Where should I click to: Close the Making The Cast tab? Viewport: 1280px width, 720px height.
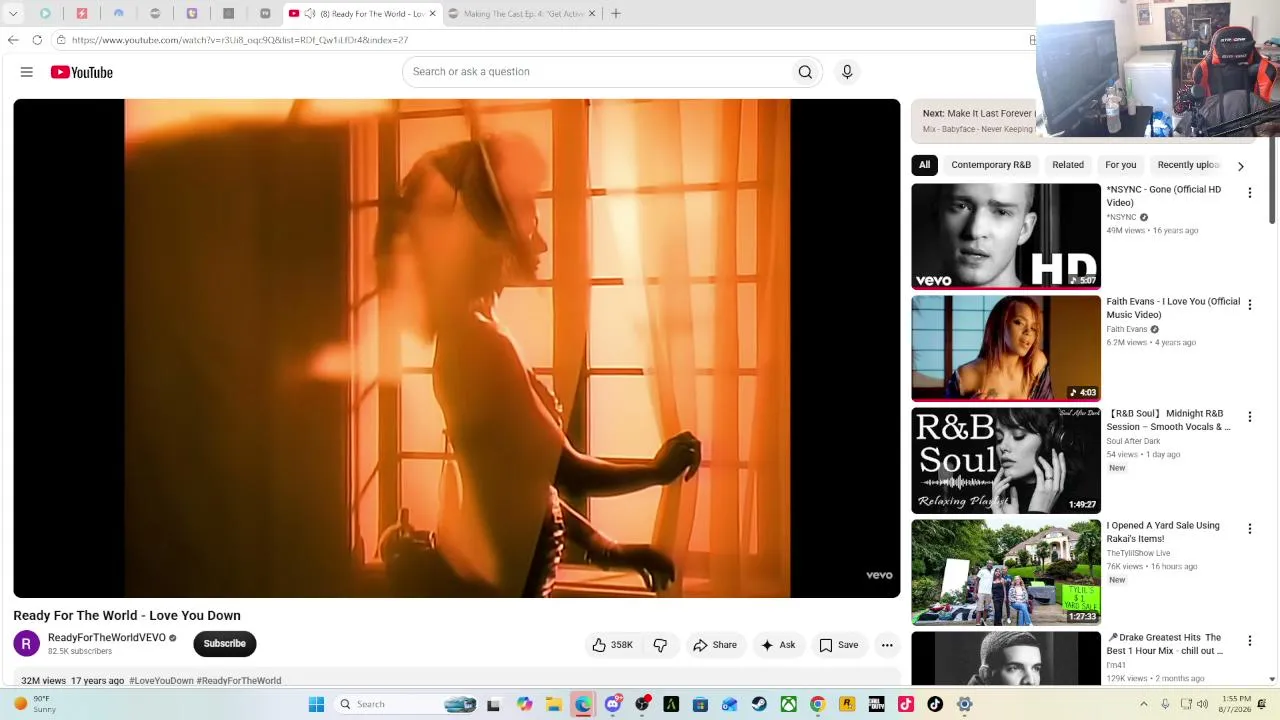pos(592,14)
